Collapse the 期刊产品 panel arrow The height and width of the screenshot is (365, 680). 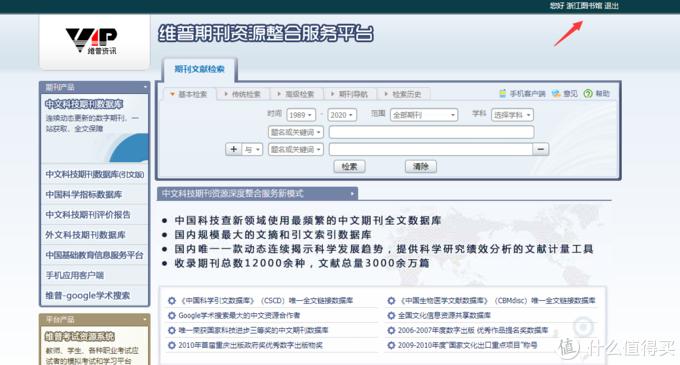click(x=145, y=87)
